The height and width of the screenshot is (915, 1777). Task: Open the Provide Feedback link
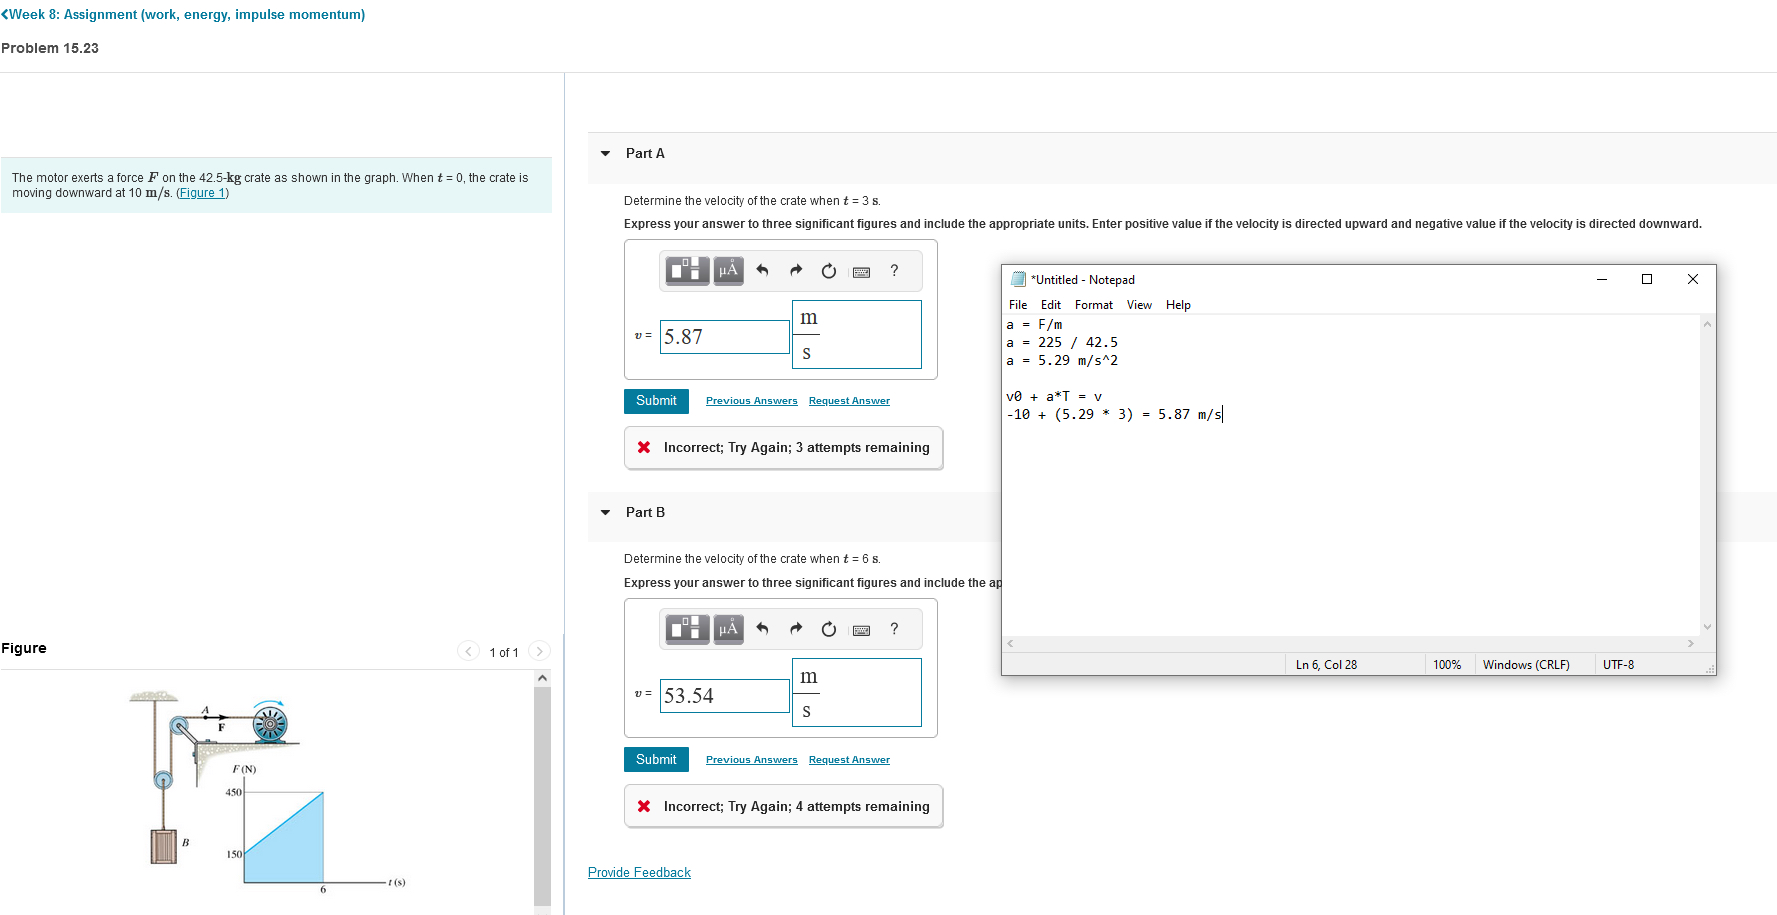pyautogui.click(x=639, y=873)
